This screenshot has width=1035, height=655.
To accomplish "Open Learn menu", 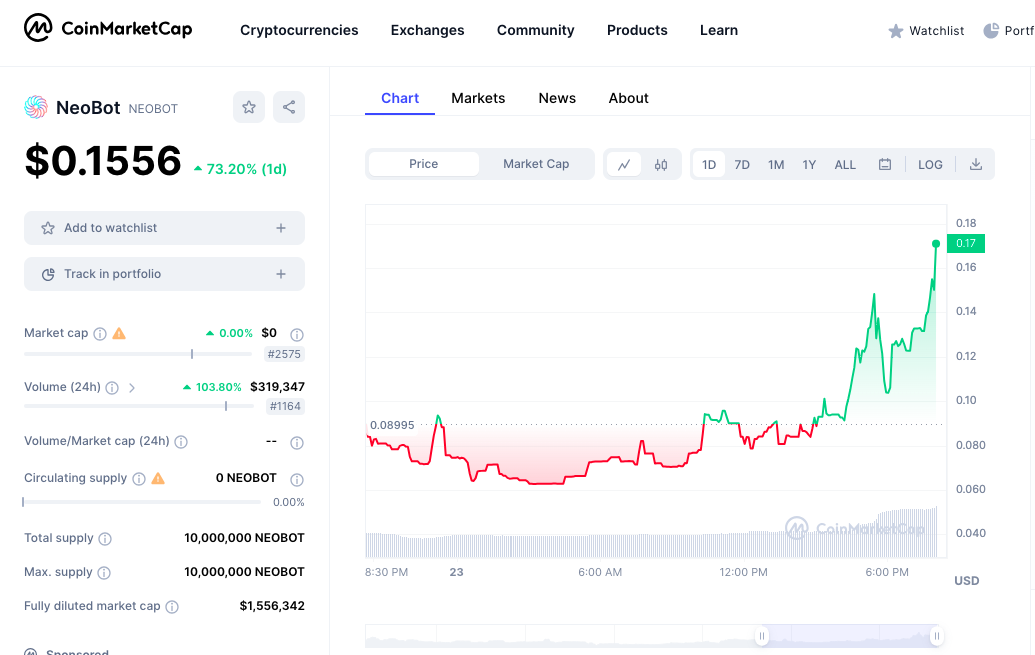I will click(x=719, y=30).
